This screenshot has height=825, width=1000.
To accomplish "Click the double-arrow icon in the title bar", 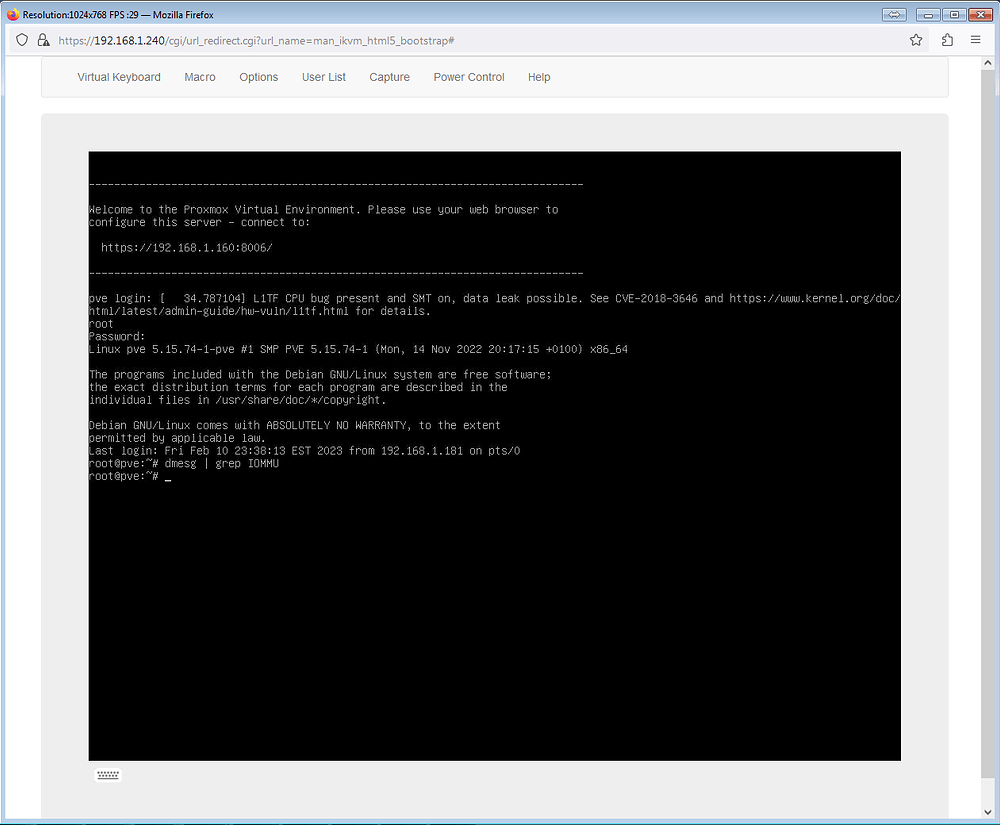I will coord(893,14).
